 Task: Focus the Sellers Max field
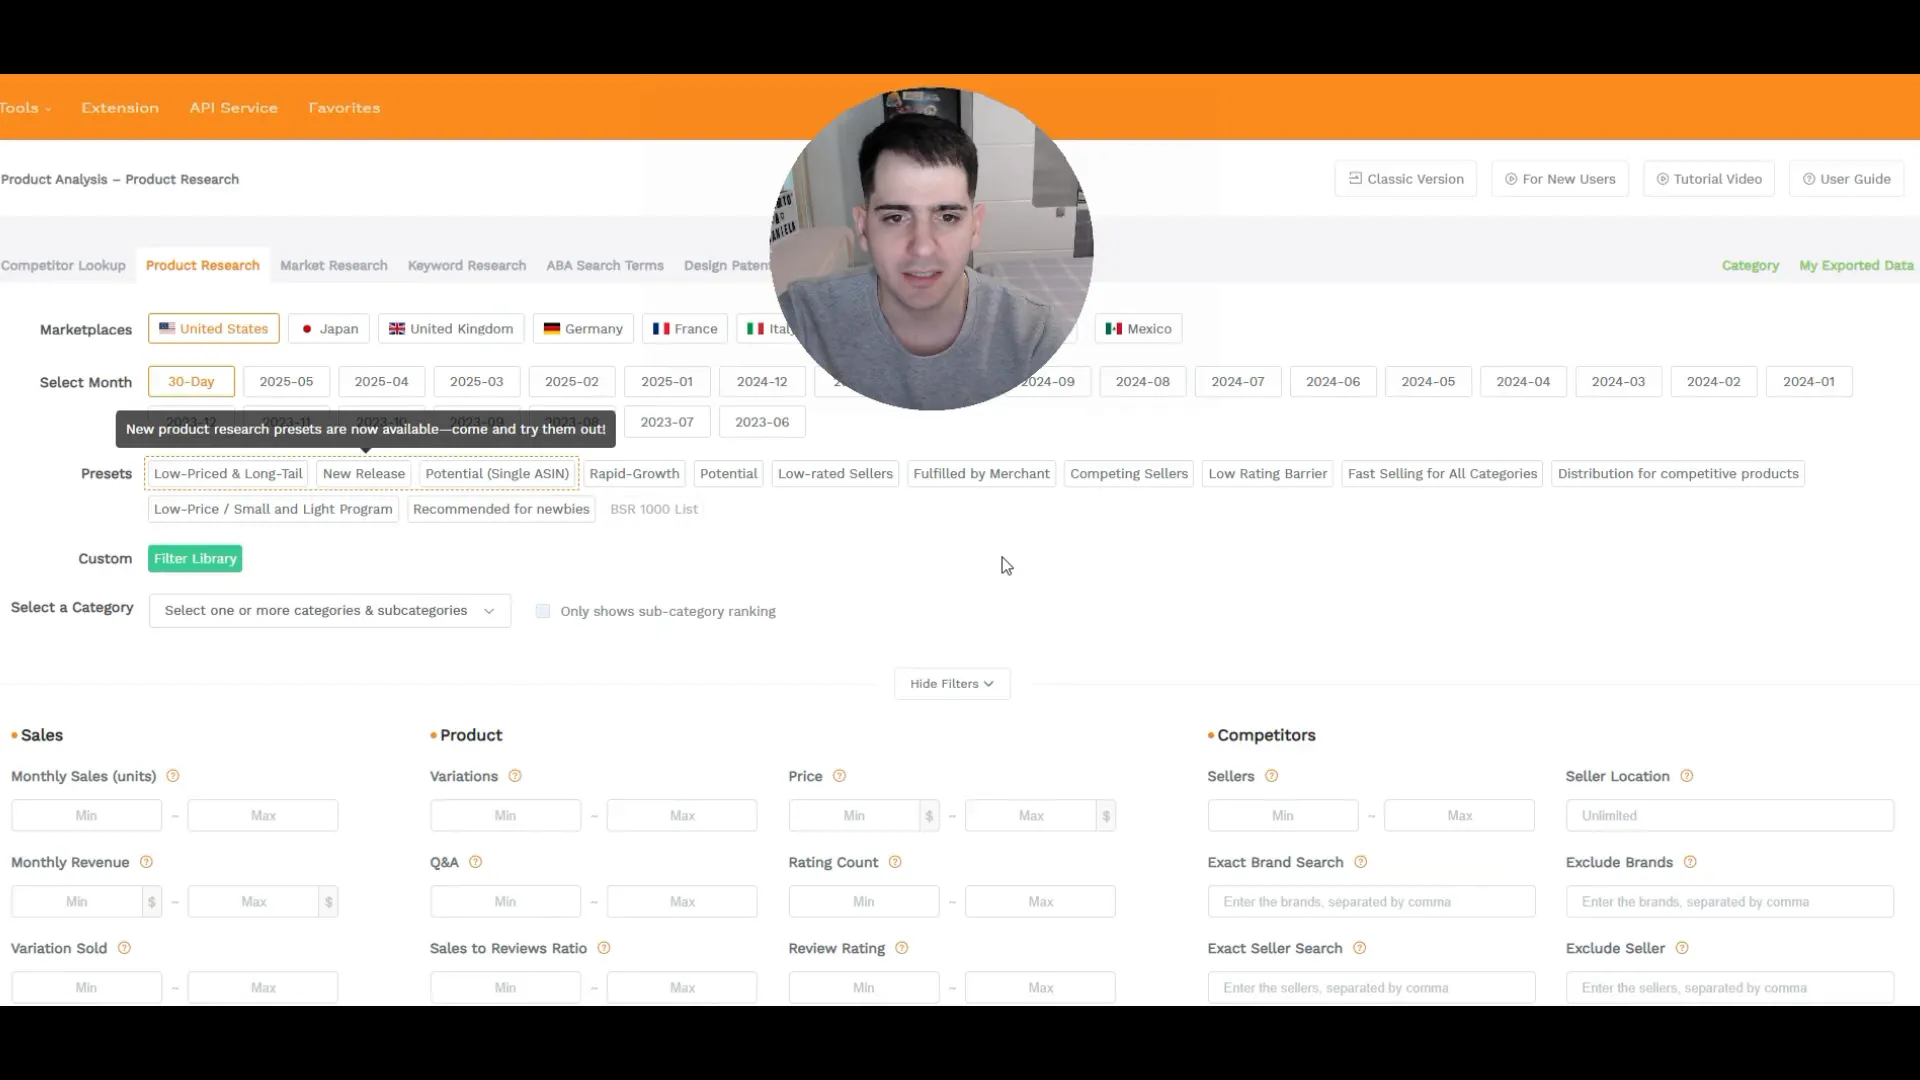[1459, 816]
